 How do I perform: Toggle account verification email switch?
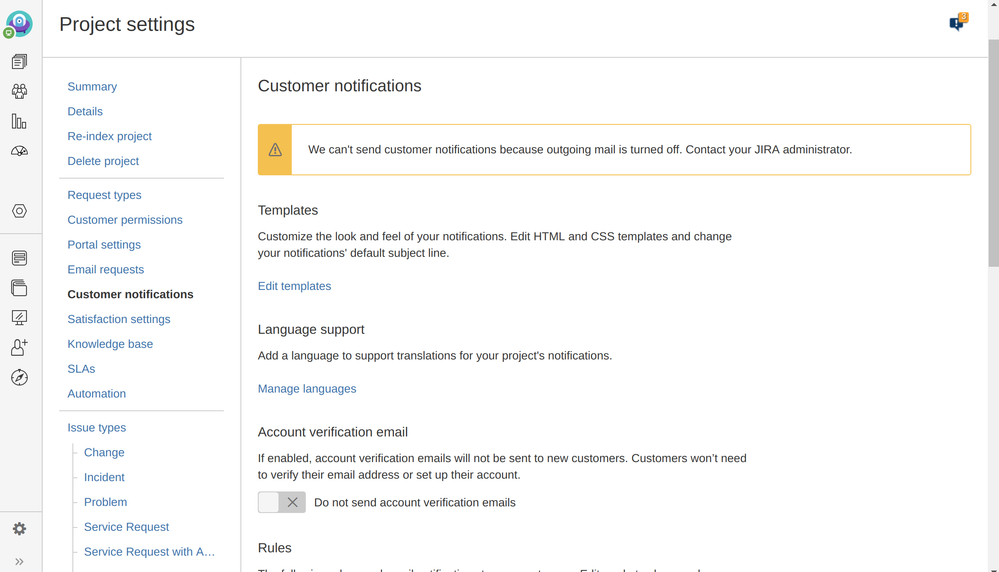point(282,502)
